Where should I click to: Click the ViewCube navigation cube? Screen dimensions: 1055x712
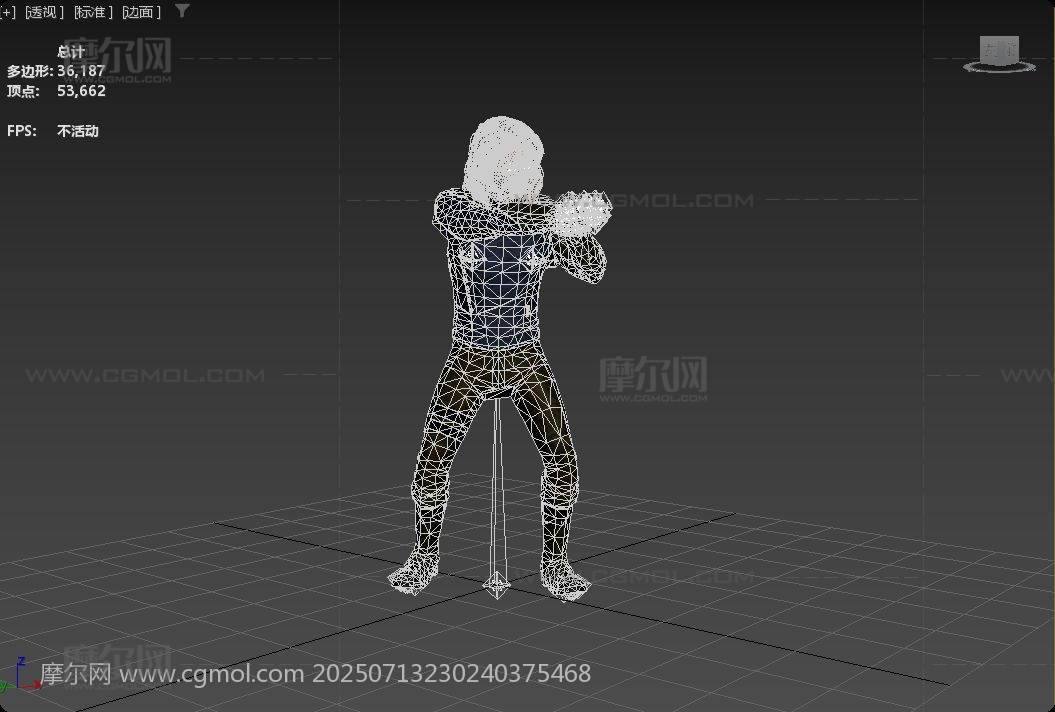[x=999, y=50]
